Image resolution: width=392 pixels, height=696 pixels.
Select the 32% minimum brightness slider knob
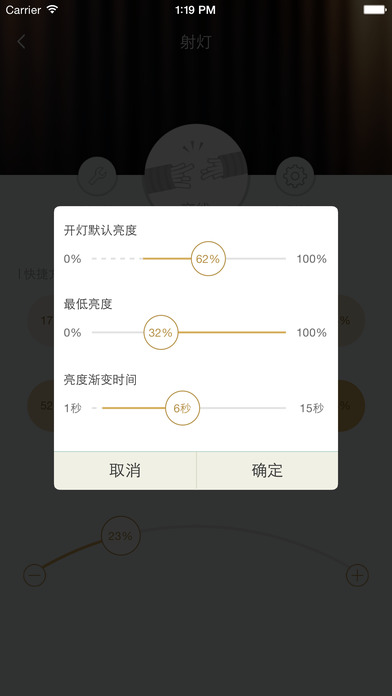pyautogui.click(x=161, y=332)
